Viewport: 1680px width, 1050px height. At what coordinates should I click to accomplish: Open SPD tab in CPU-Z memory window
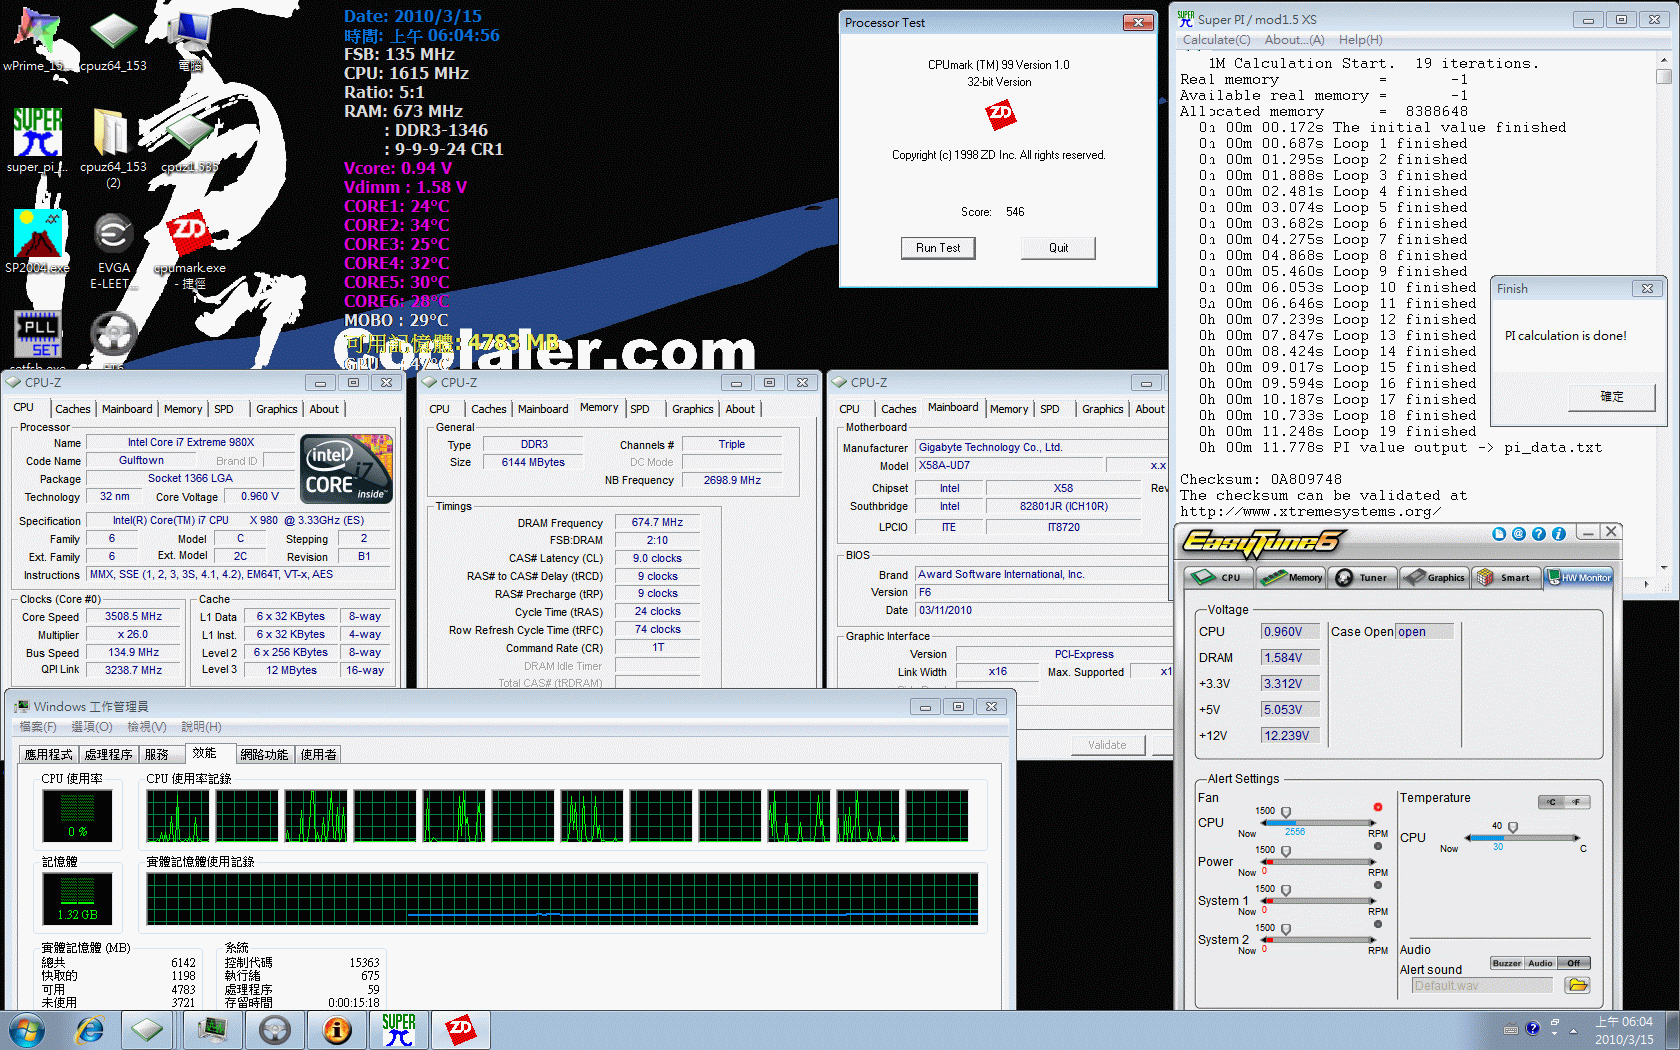(x=640, y=409)
